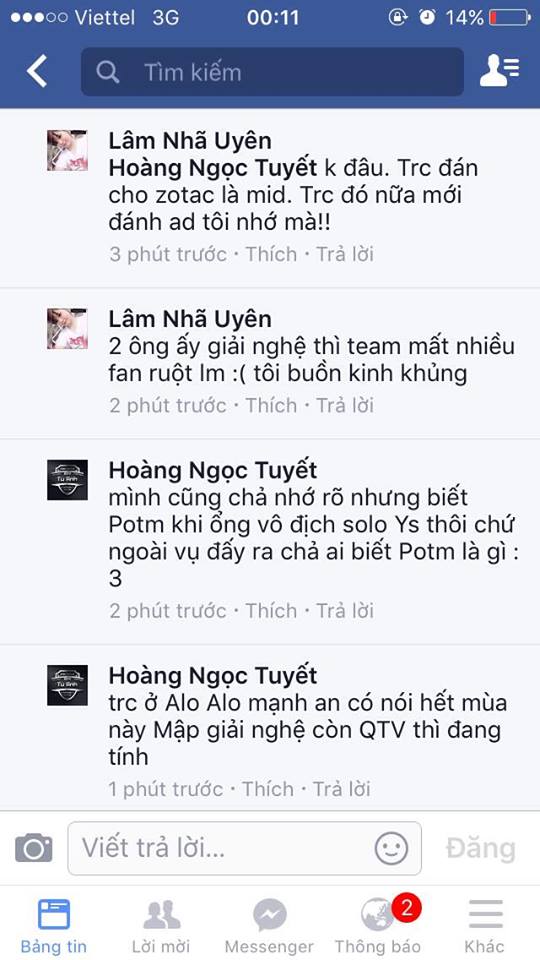Image resolution: width=540 pixels, height=960 pixels.
Task: Open Hoàng Ngọc Tuyết's avatar in last comment
Action: [67, 685]
